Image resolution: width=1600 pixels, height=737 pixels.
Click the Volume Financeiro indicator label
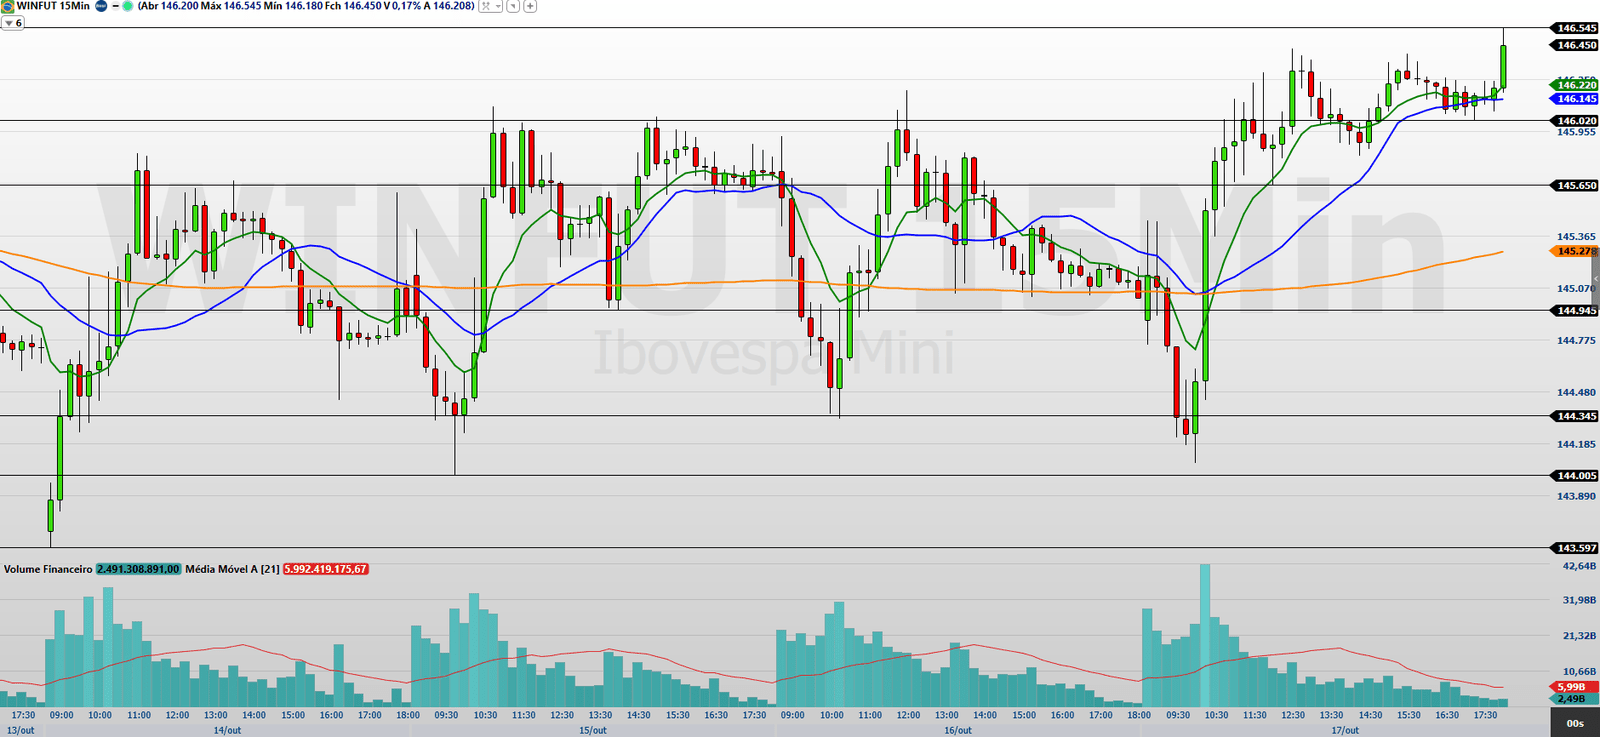(x=48, y=569)
